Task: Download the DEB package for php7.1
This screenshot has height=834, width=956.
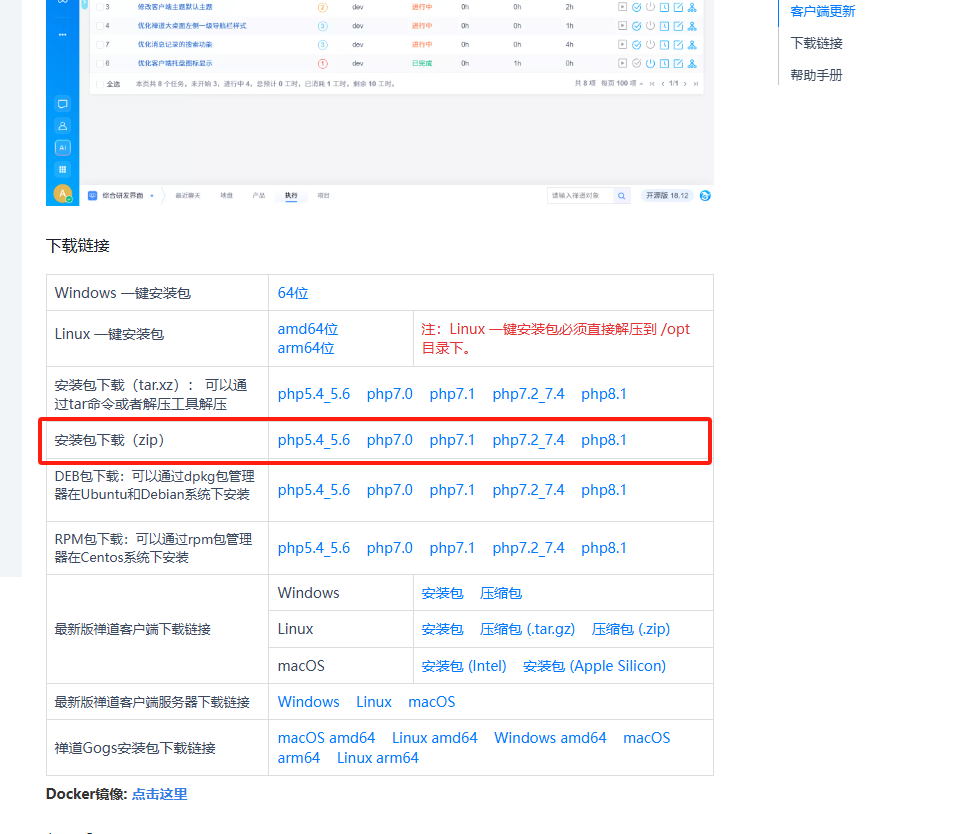Action: coord(452,490)
